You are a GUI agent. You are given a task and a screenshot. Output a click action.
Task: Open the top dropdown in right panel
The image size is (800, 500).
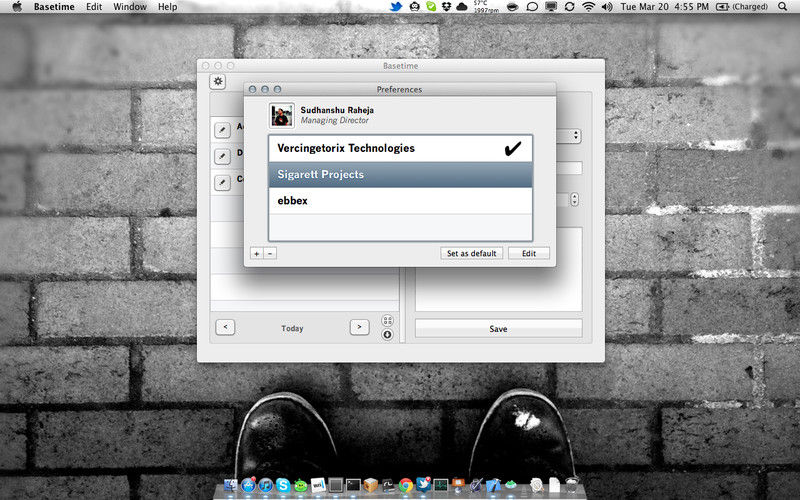pyautogui.click(x=575, y=135)
